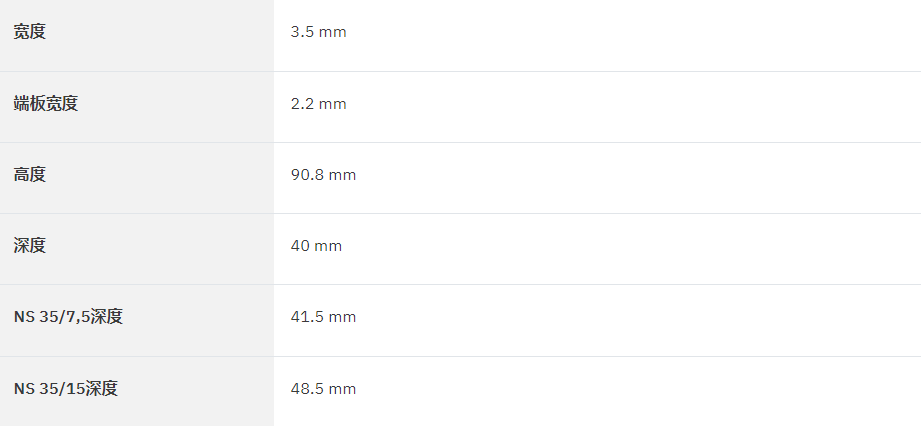Select the 40 mm depth value
Screen dimensions: 922x426
316,245
